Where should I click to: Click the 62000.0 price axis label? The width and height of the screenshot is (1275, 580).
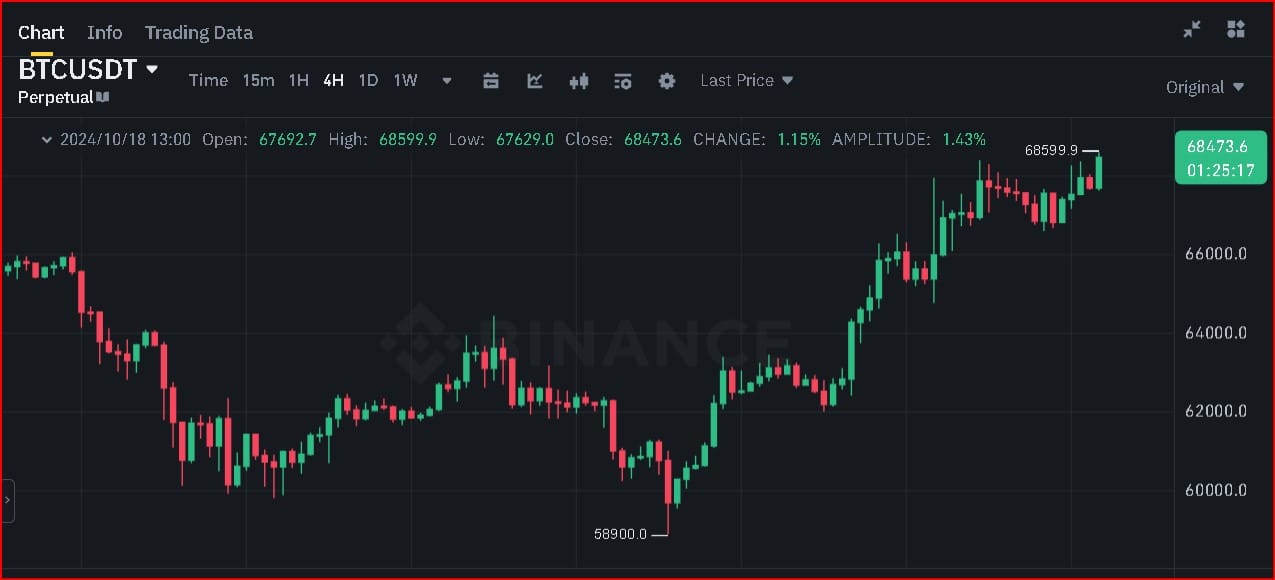point(1216,411)
